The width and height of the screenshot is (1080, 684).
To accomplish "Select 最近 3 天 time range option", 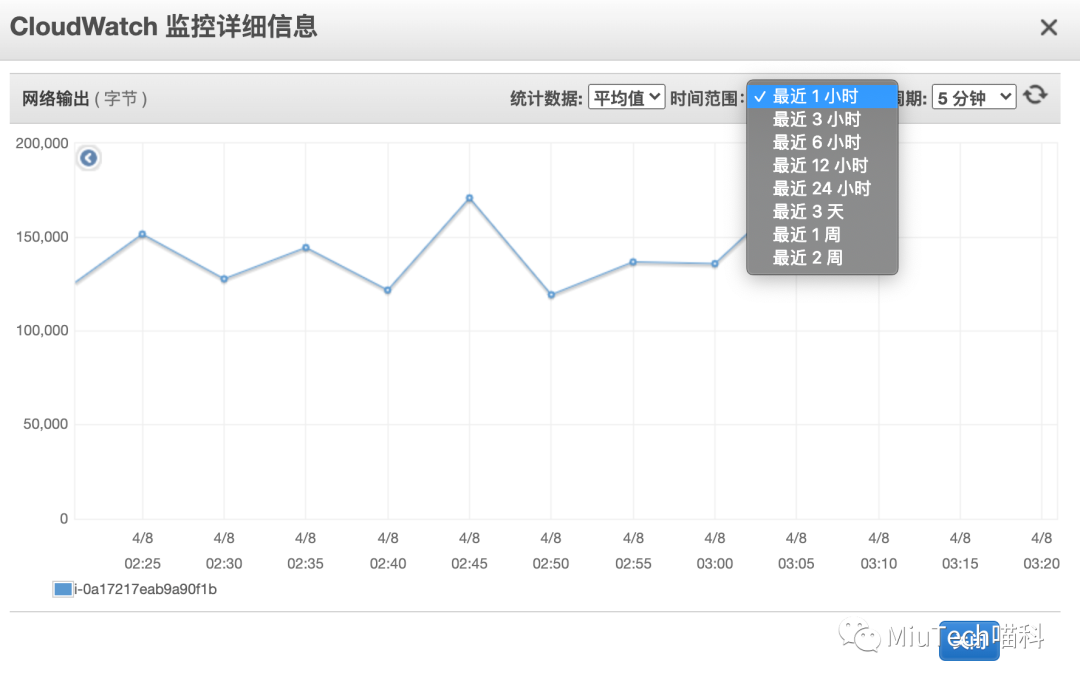I will pyautogui.click(x=822, y=211).
